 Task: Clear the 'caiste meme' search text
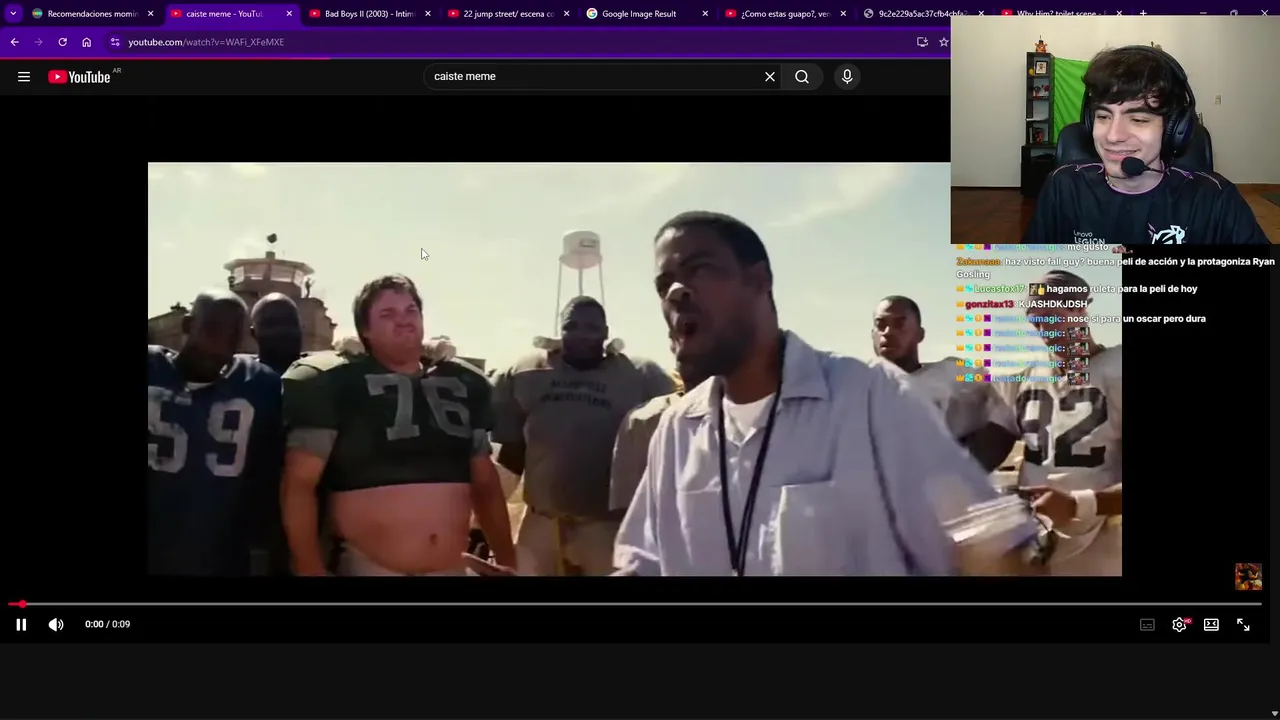770,76
